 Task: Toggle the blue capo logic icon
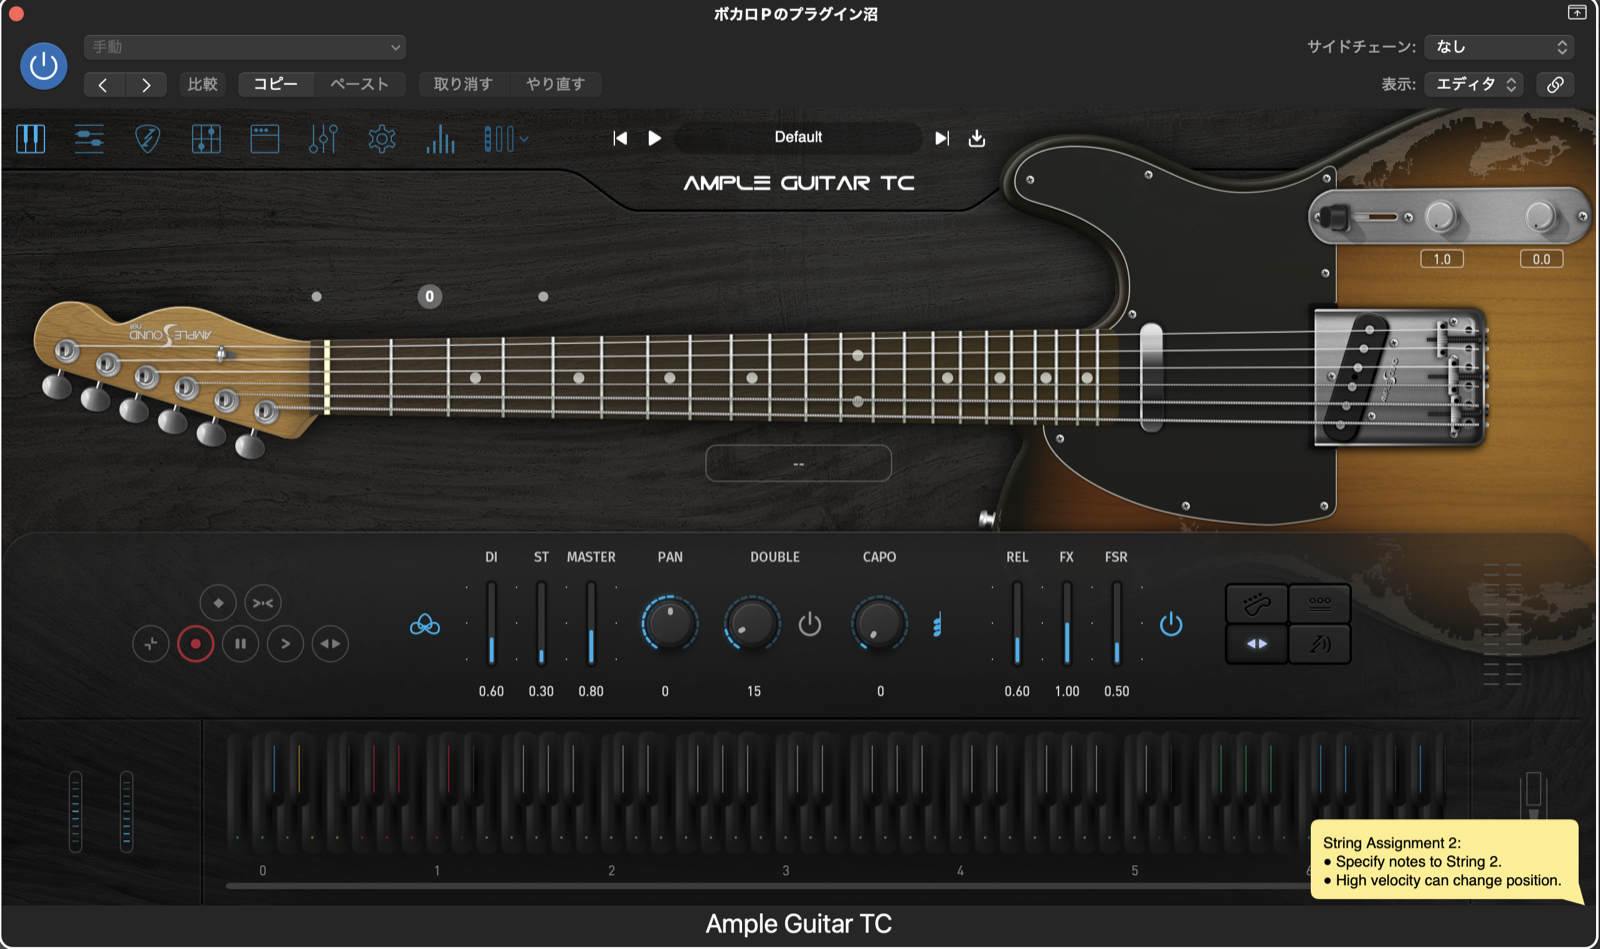click(937, 625)
